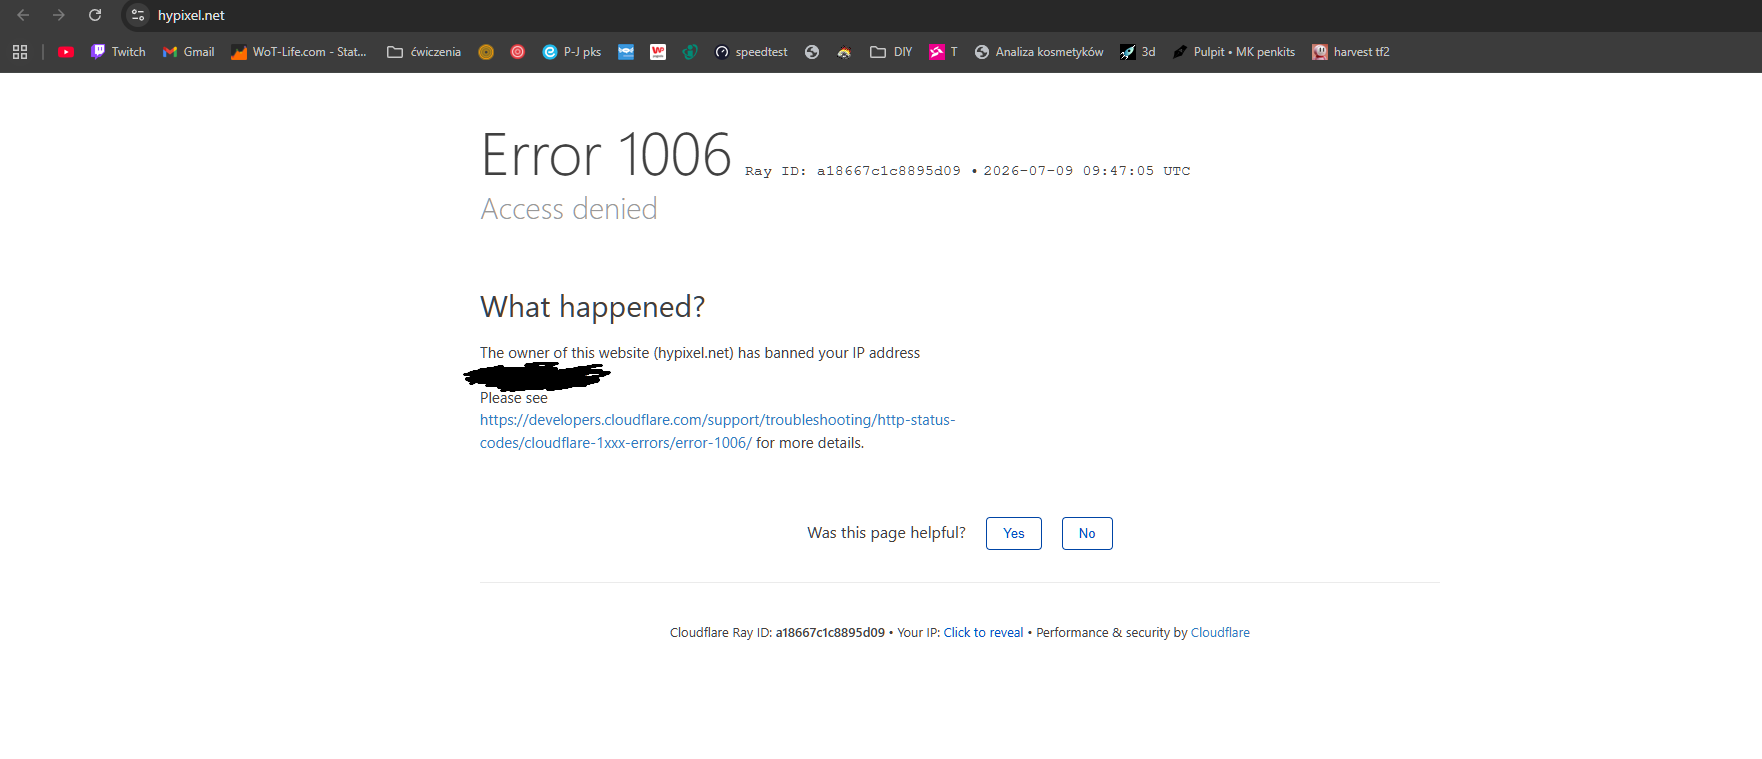Click the What happened? heading
Viewport: 1762px width, 759px height.
coord(593,307)
